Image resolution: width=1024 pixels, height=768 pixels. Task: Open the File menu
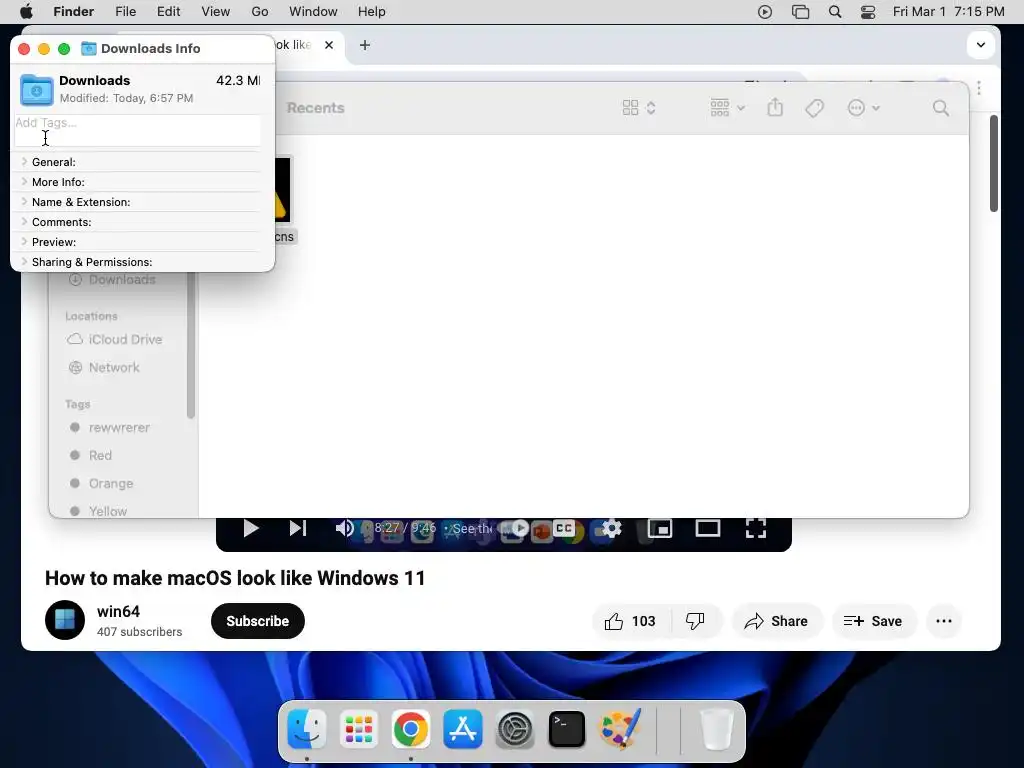click(x=125, y=12)
